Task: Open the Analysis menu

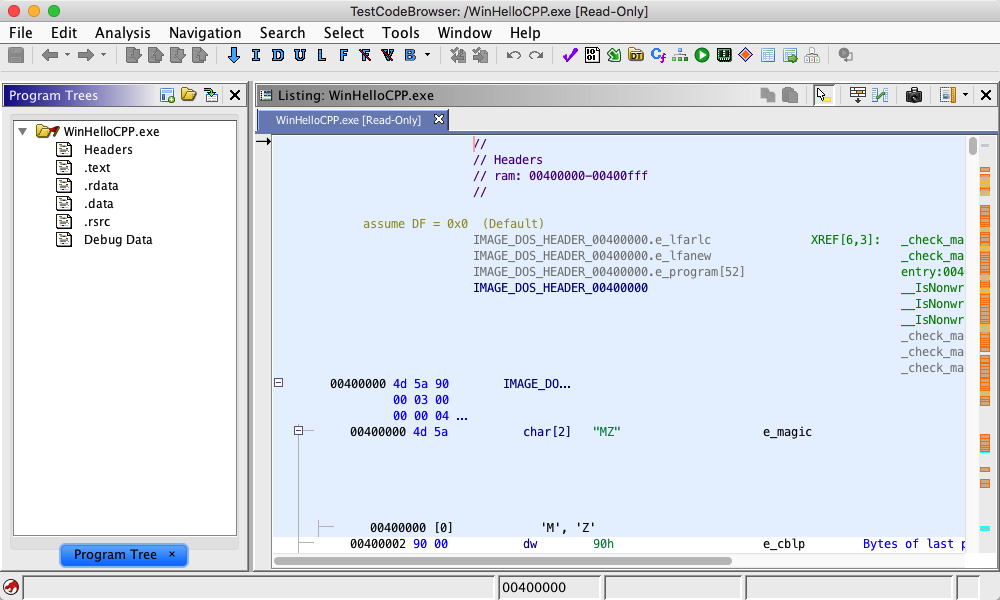Action: pos(122,33)
